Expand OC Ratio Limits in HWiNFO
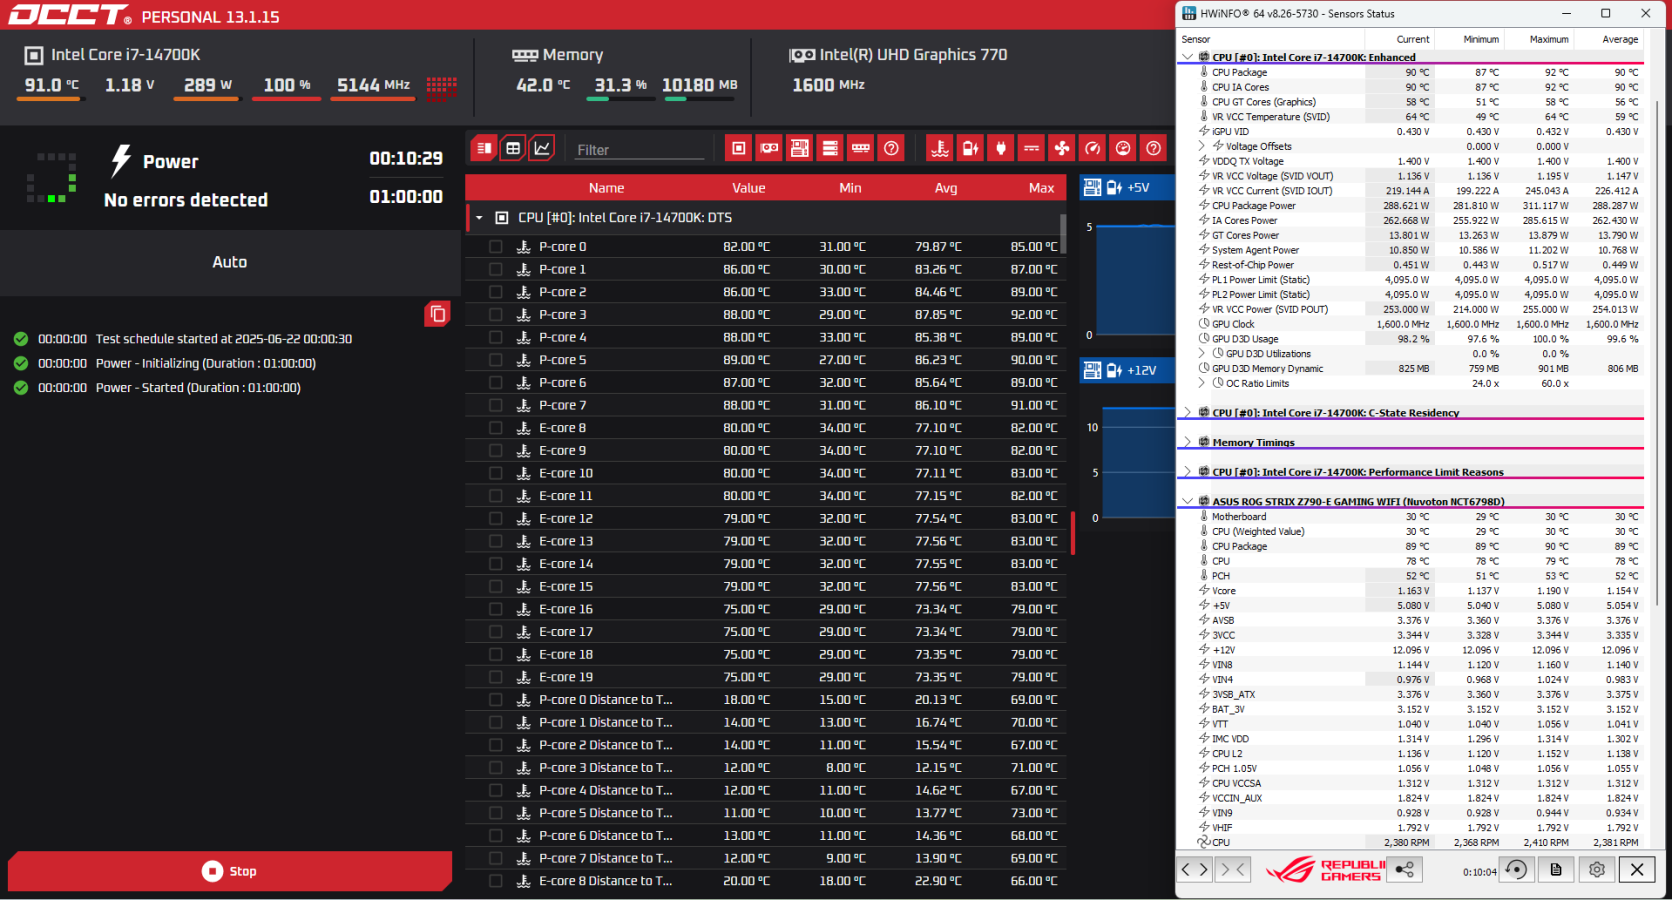This screenshot has height=900, width=1672. (1201, 383)
